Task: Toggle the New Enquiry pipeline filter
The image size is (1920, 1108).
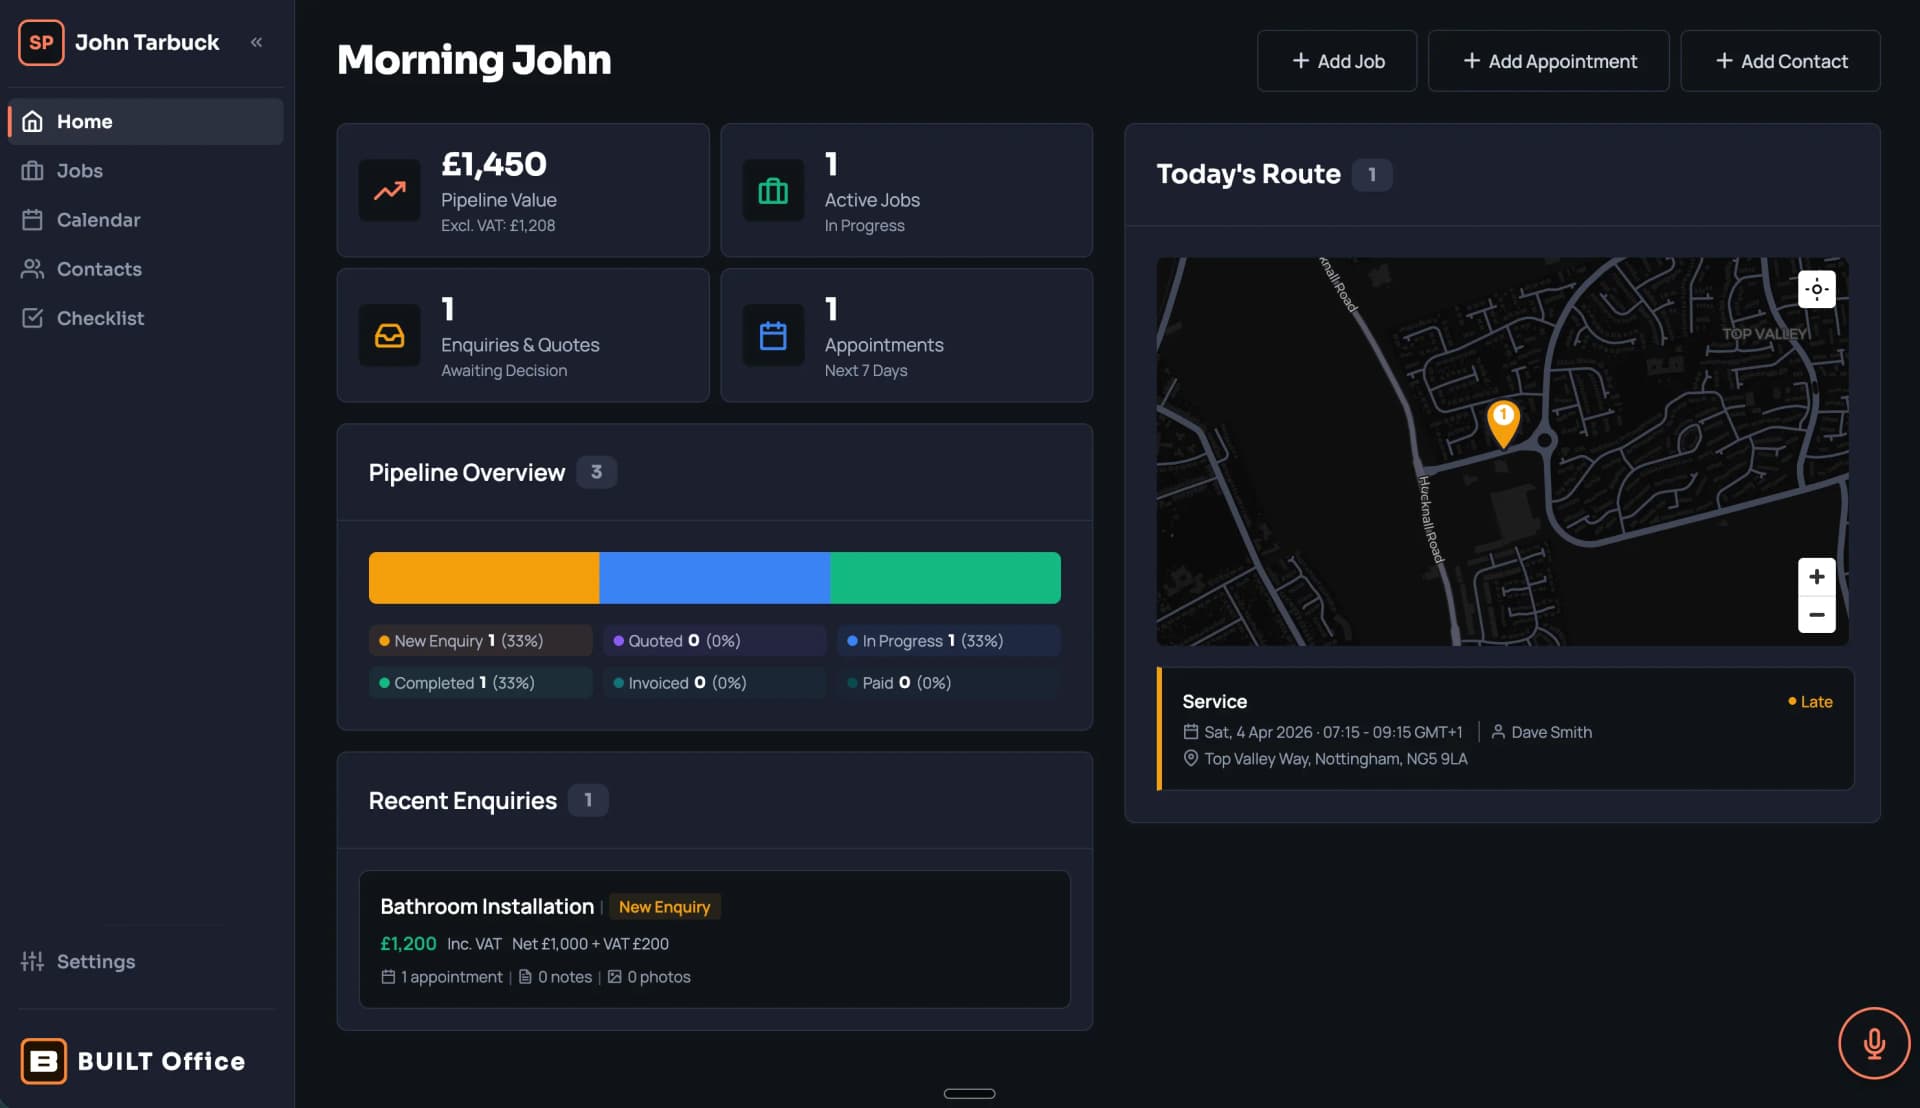Action: 480,640
